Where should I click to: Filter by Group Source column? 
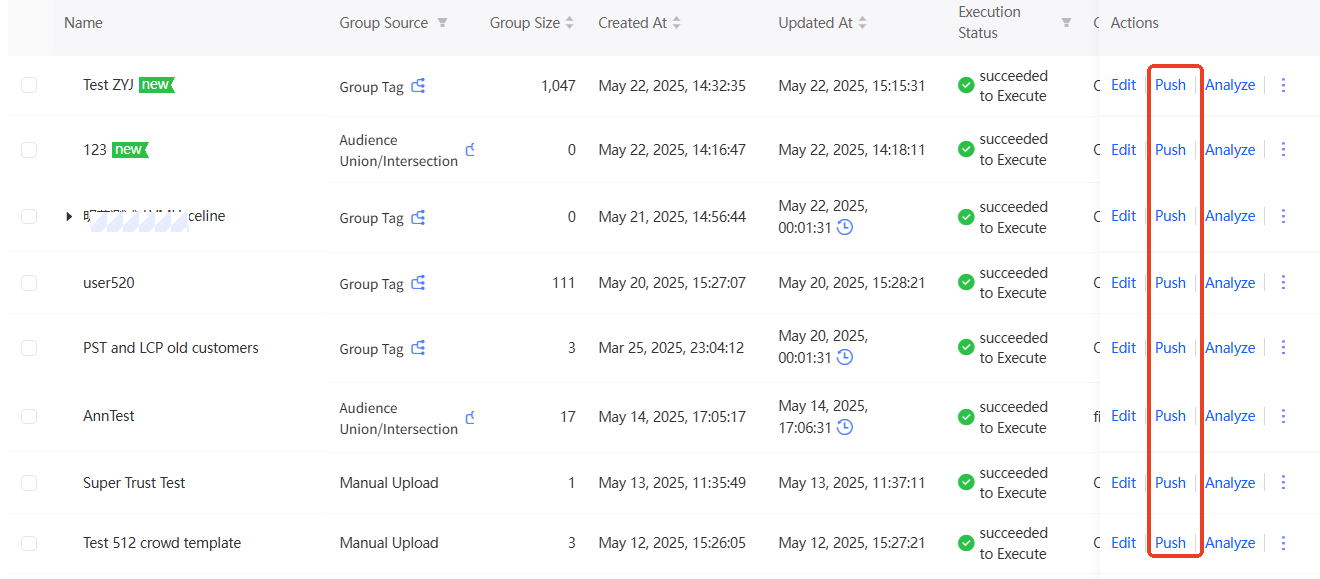tap(442, 23)
